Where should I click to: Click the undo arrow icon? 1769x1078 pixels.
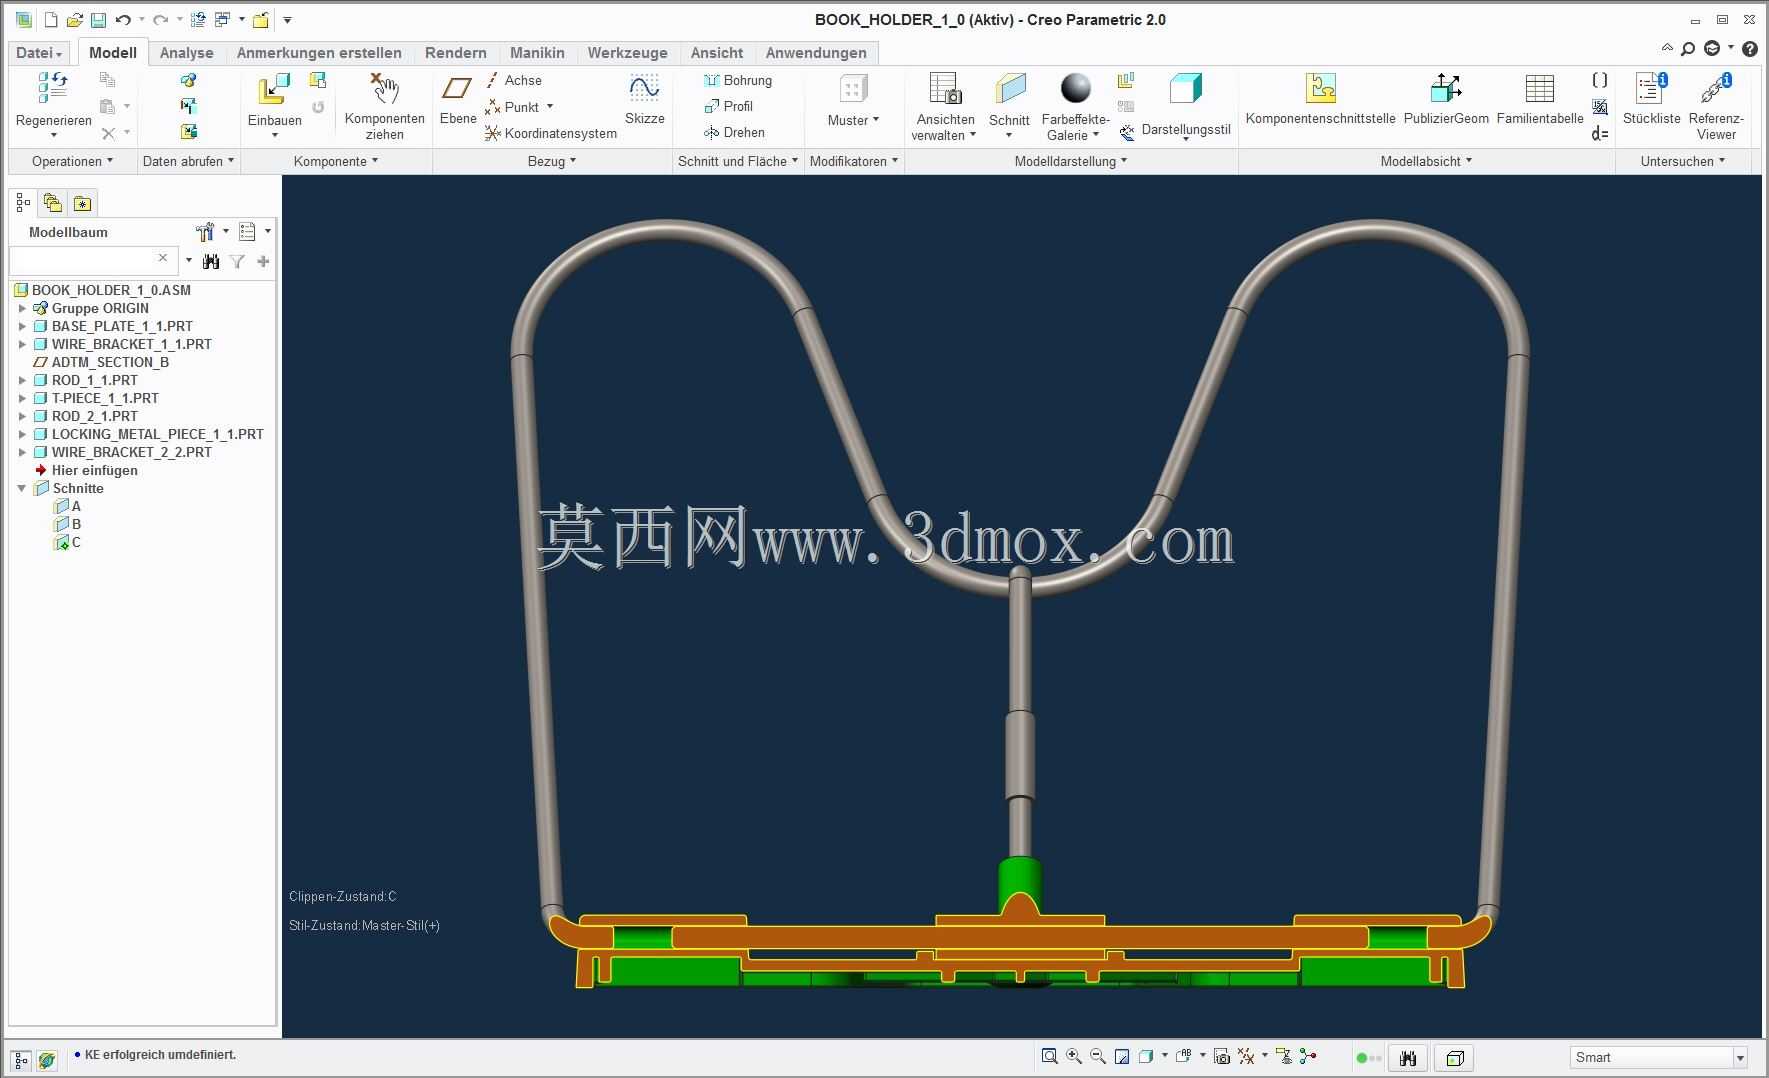tap(123, 20)
